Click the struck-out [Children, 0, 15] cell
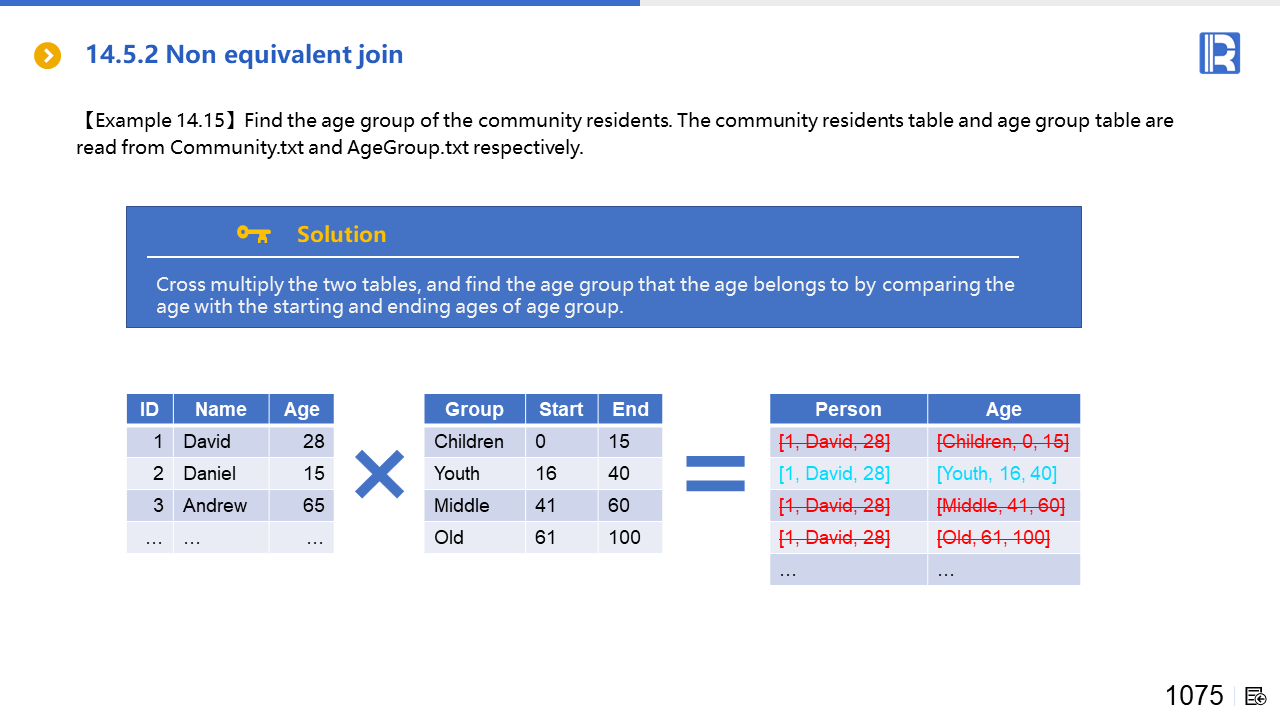The width and height of the screenshot is (1280, 720). pos(1002,441)
